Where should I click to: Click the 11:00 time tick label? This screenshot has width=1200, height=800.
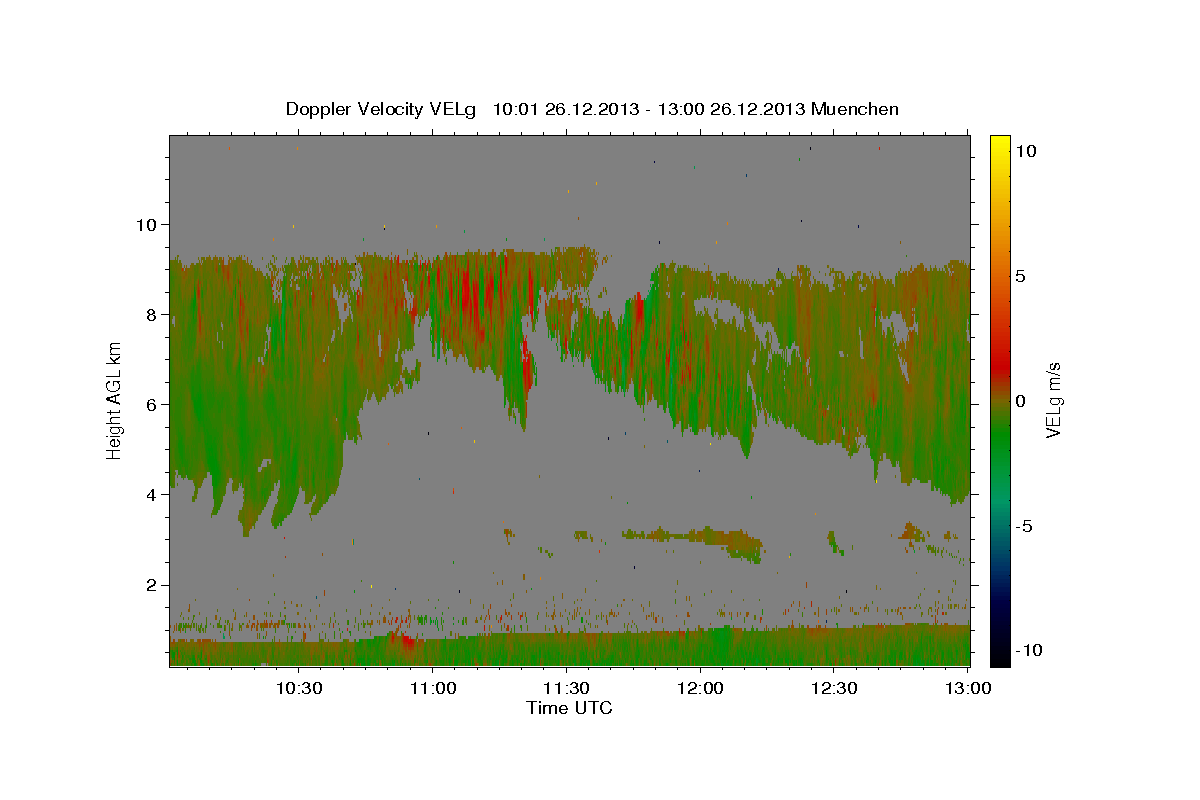[433, 688]
